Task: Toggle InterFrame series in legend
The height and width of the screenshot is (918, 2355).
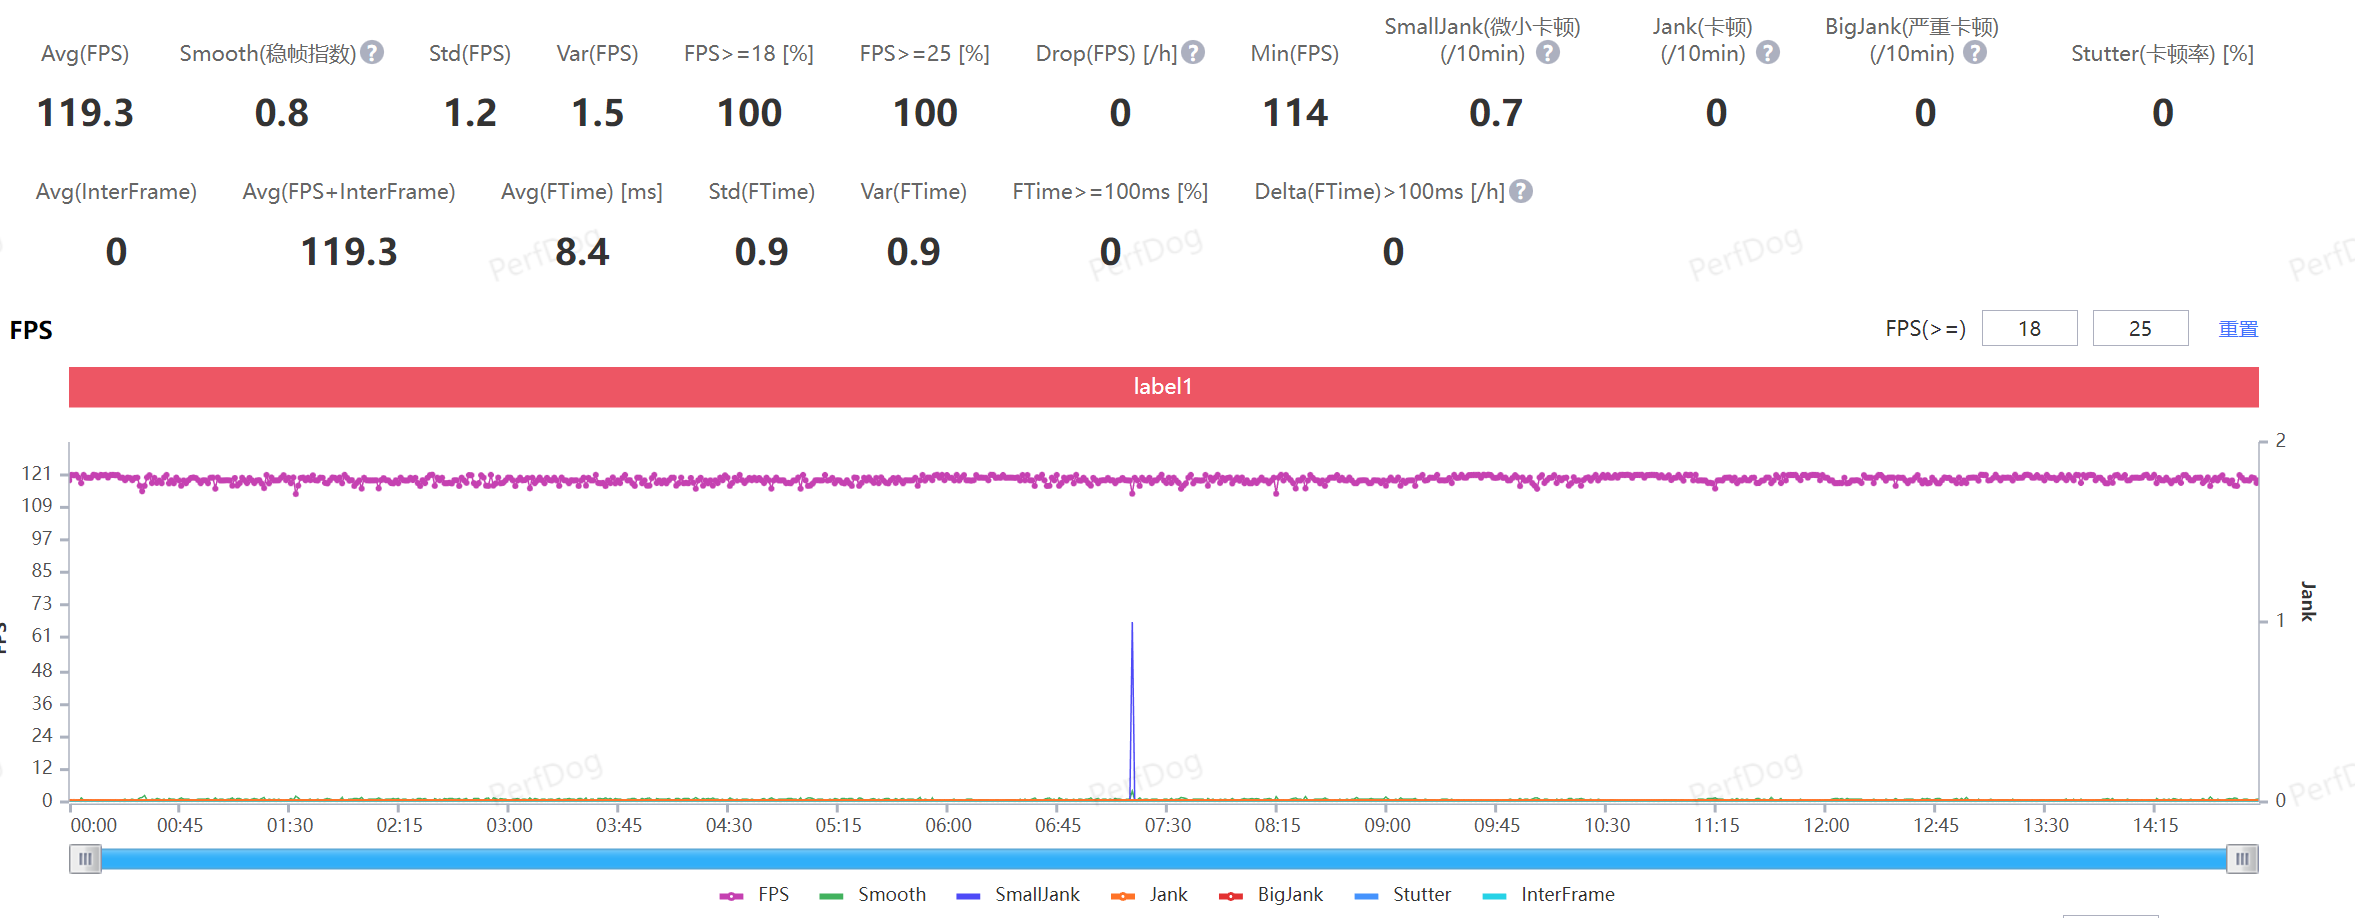Action: (x=1549, y=895)
